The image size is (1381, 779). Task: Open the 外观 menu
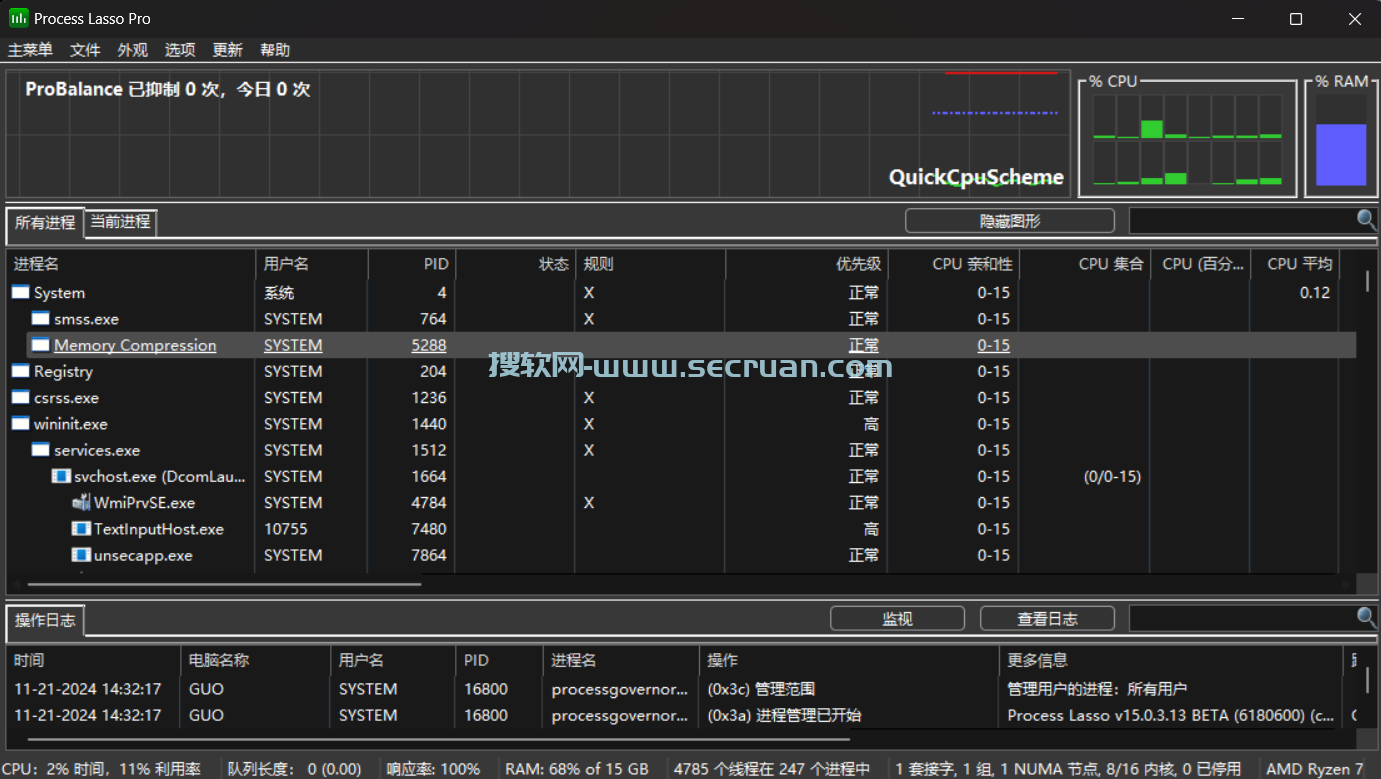click(x=132, y=50)
